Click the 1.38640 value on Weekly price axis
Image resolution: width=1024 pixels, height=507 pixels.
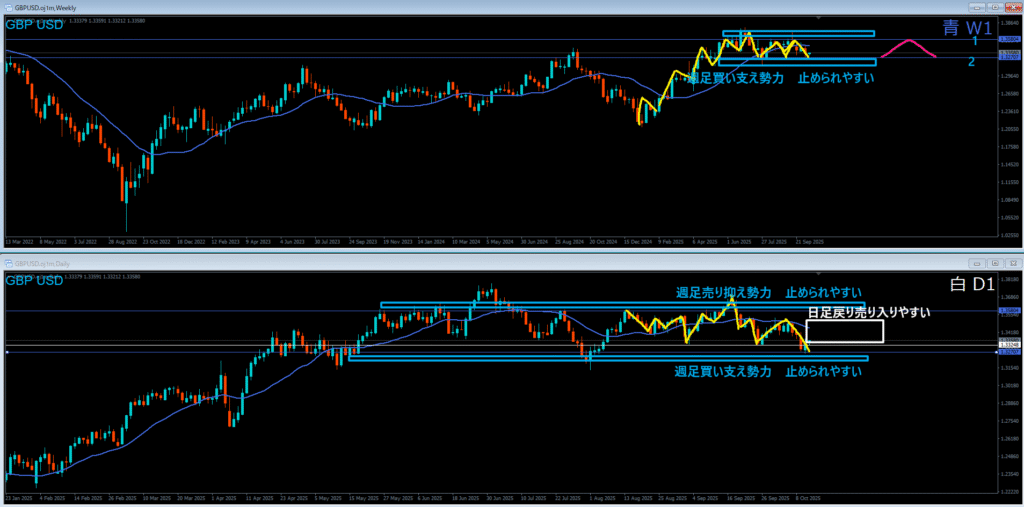(1010, 23)
